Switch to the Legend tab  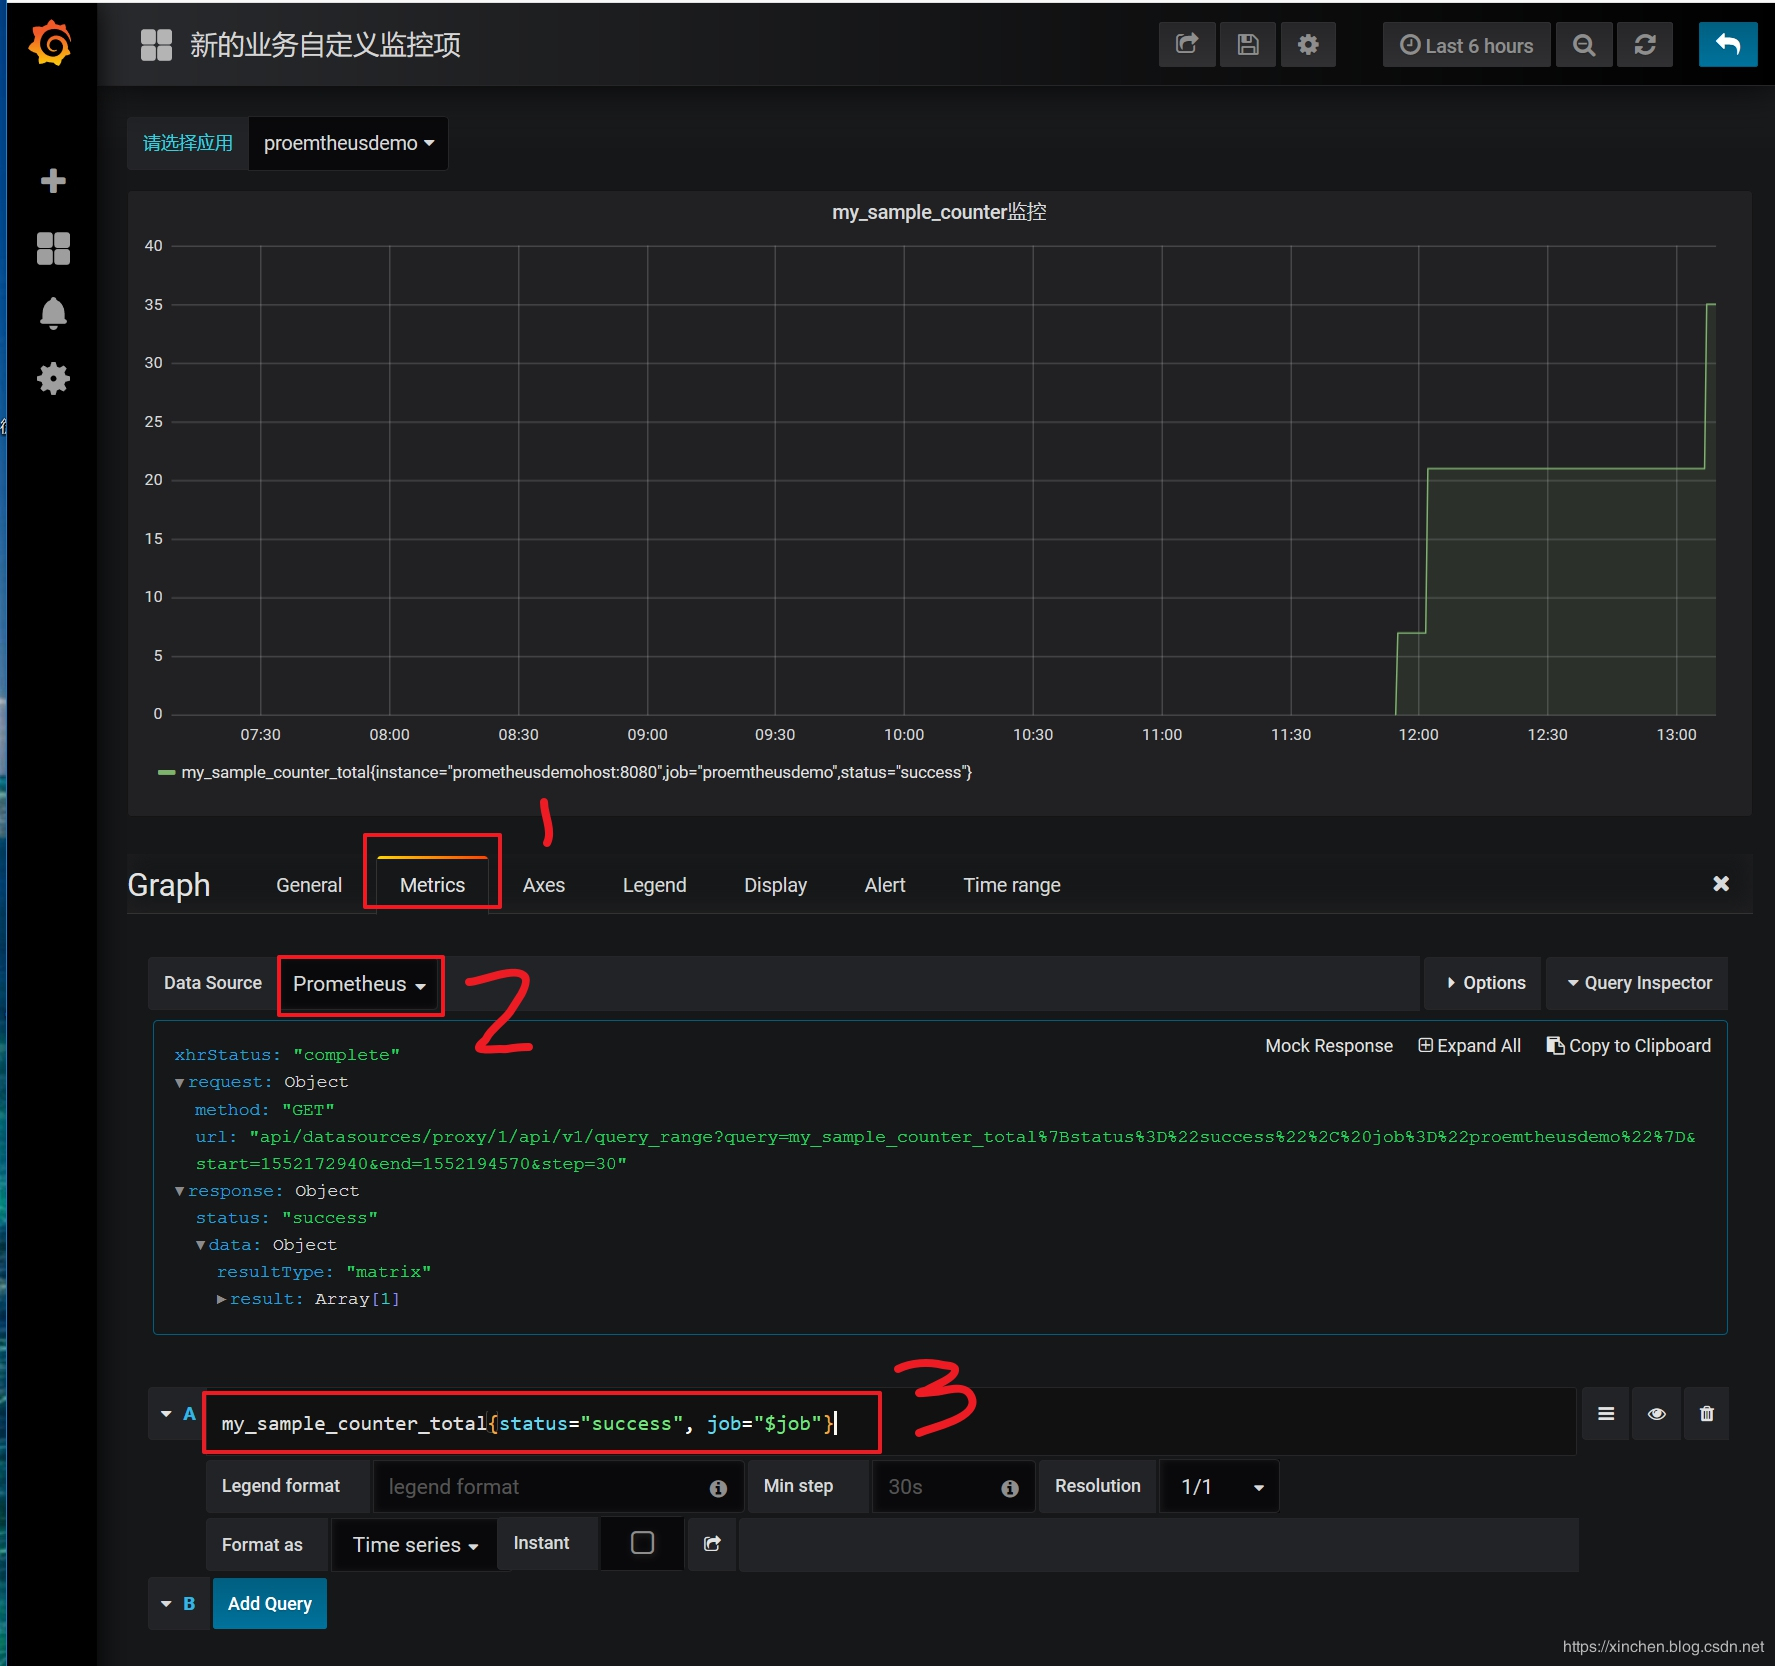(x=655, y=886)
